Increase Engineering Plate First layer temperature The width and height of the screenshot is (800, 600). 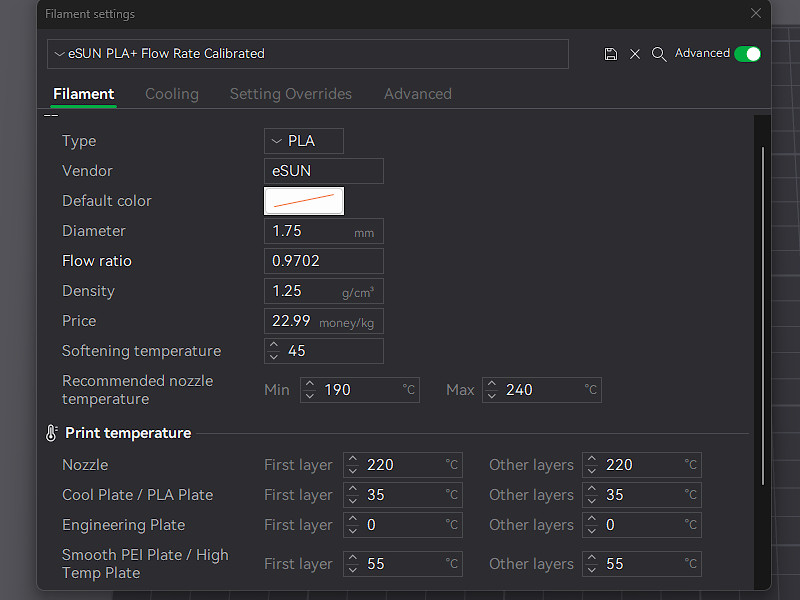tap(353, 519)
